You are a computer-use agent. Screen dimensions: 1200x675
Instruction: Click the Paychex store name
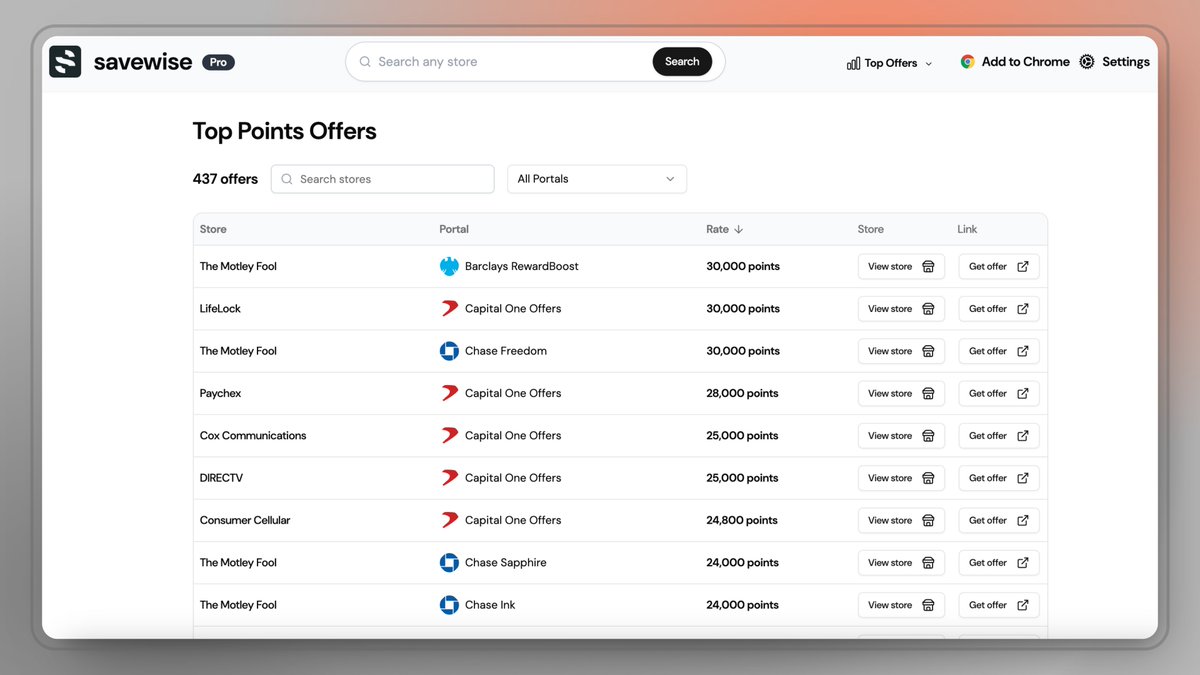pos(221,393)
